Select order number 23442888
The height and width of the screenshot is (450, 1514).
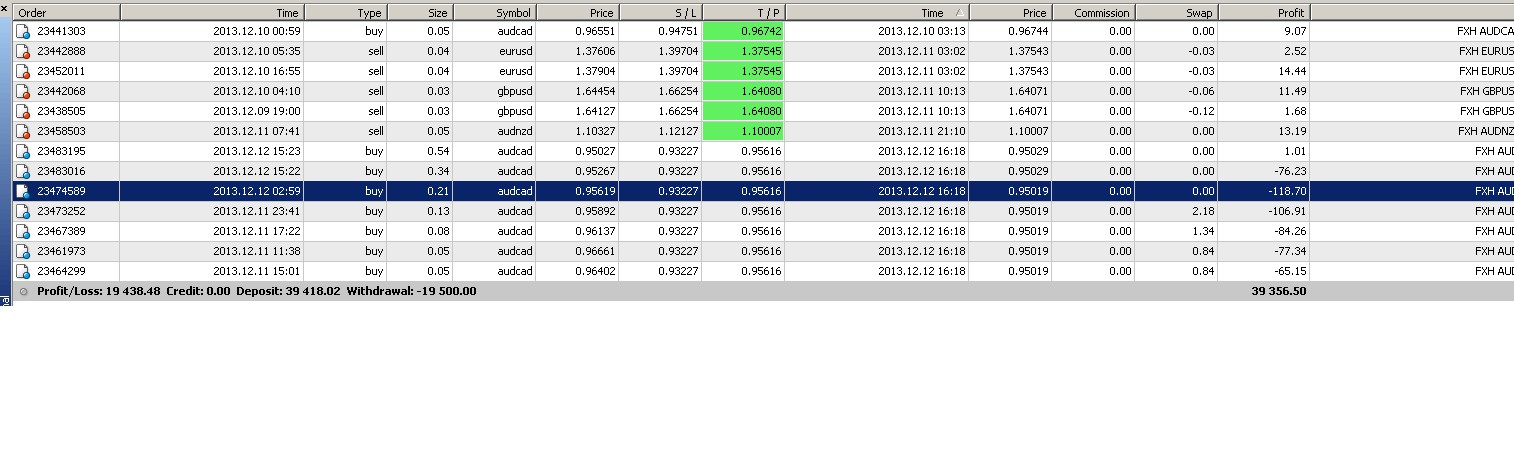point(61,51)
